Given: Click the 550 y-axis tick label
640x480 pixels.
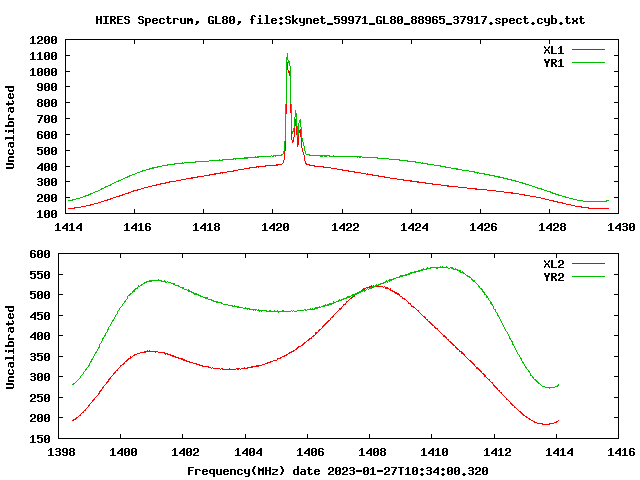Looking at the screenshot, I should pos(40,275).
